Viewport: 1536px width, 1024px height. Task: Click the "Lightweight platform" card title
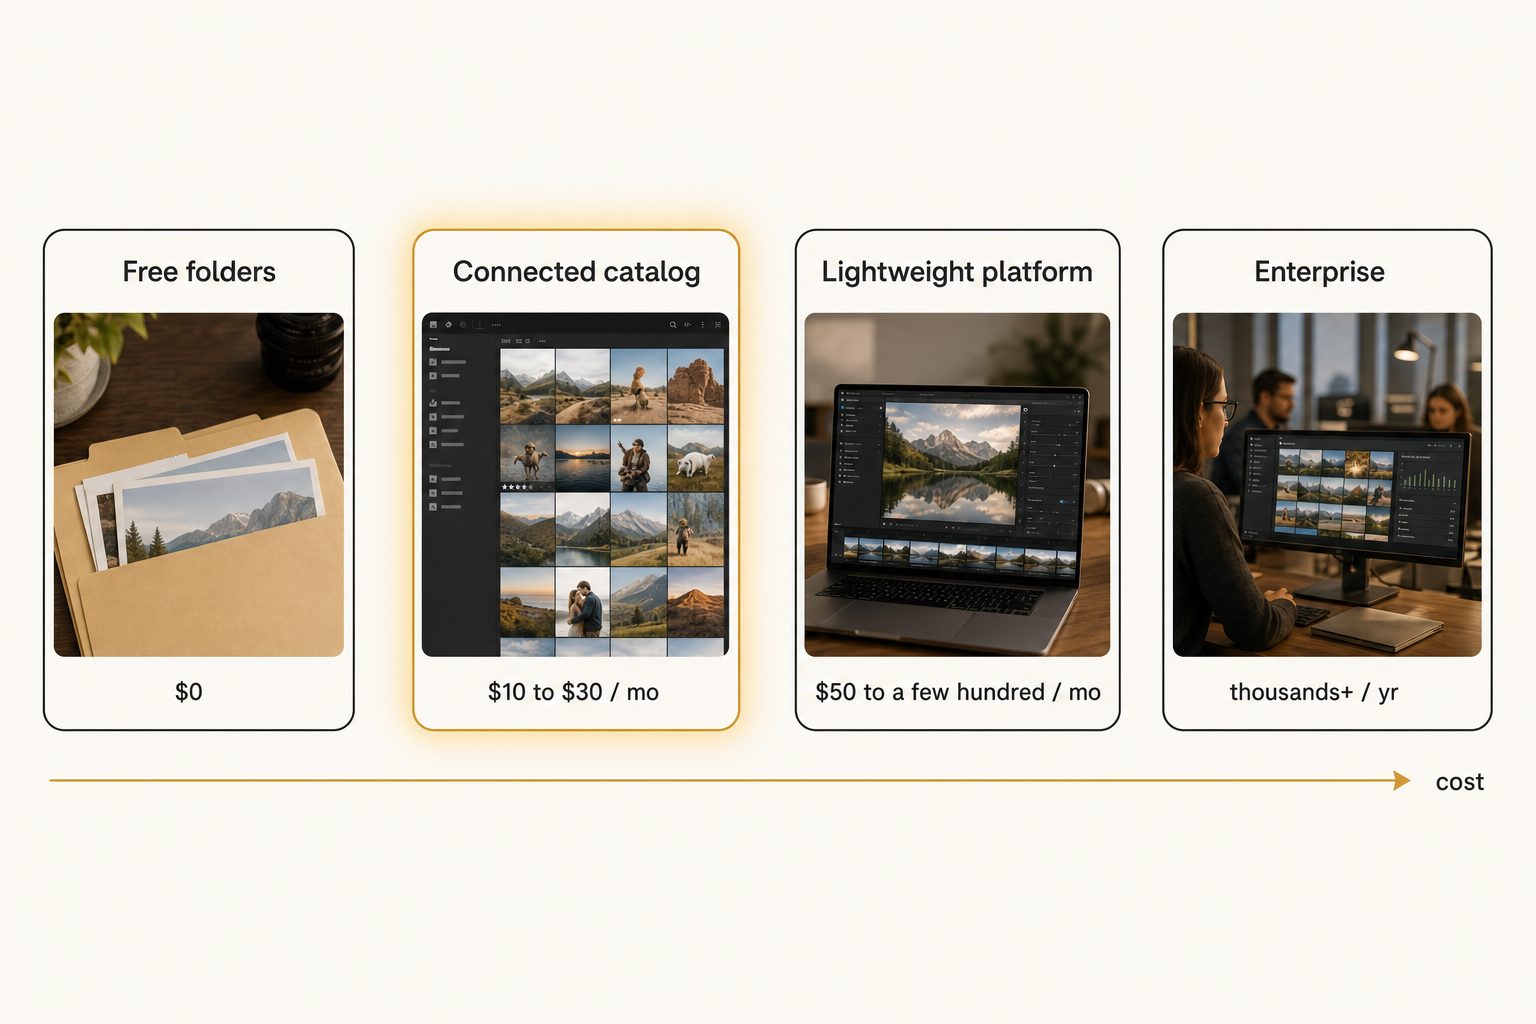(957, 272)
